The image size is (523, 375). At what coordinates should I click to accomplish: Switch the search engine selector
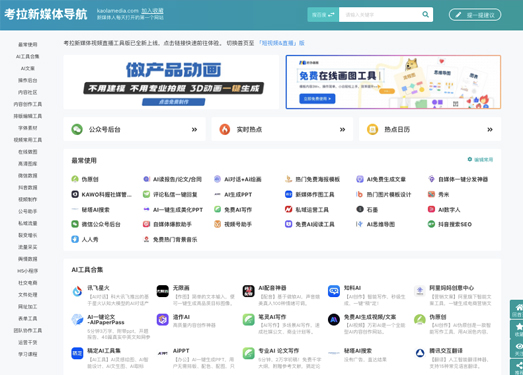[x=323, y=15]
